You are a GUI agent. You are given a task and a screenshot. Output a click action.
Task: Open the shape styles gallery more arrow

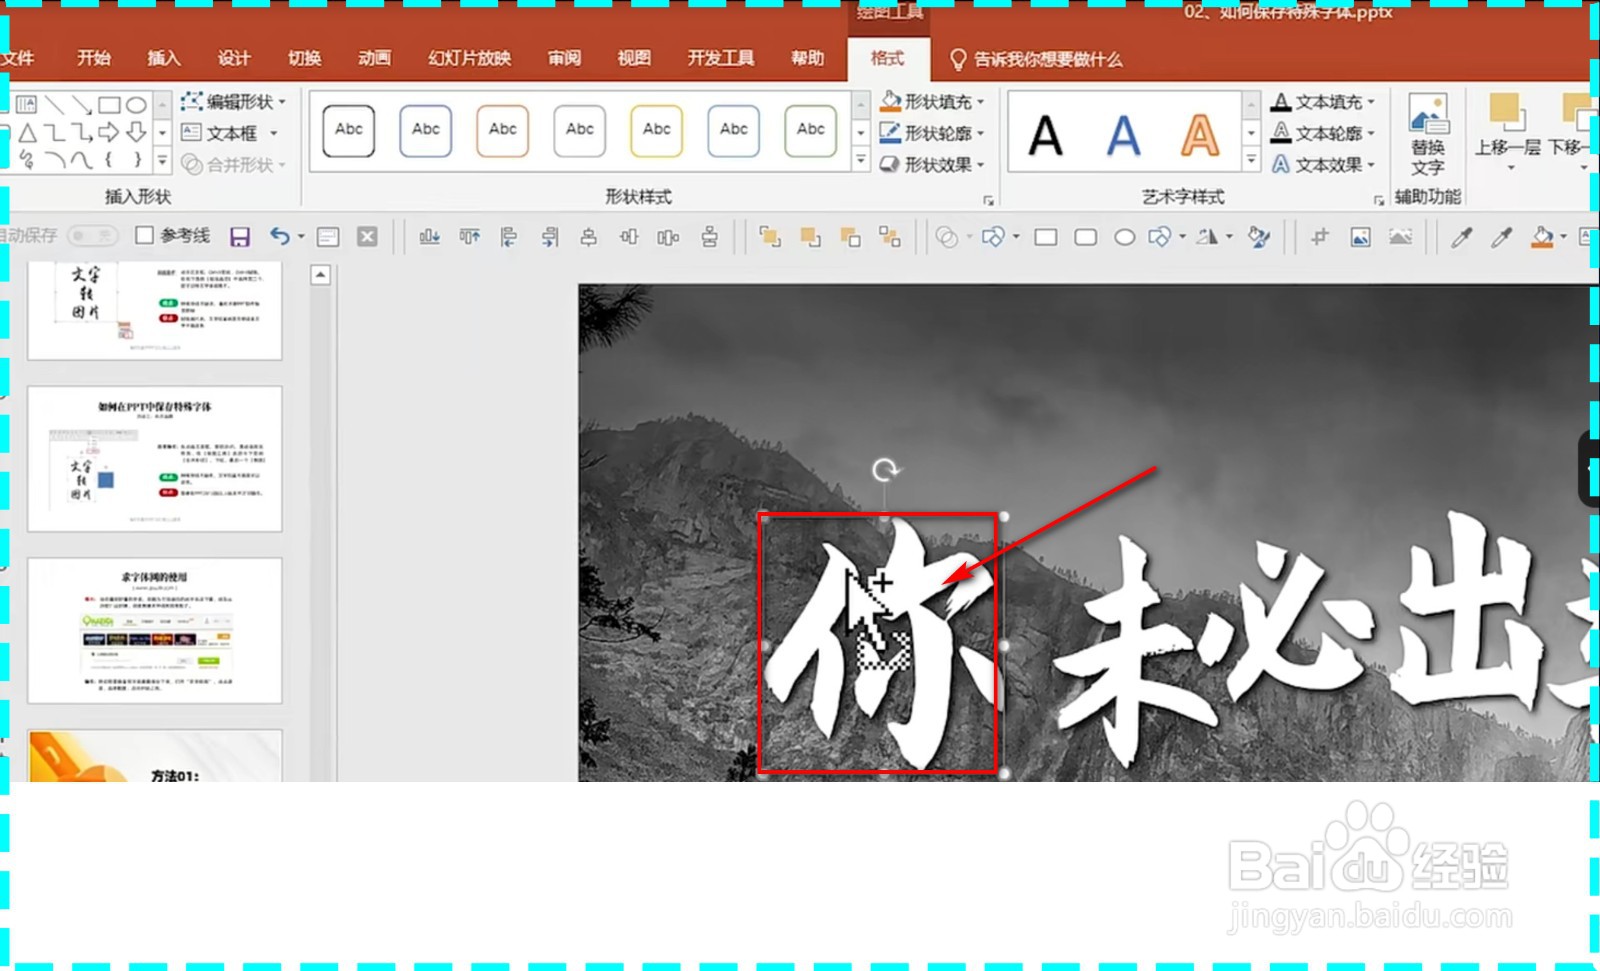point(861,157)
